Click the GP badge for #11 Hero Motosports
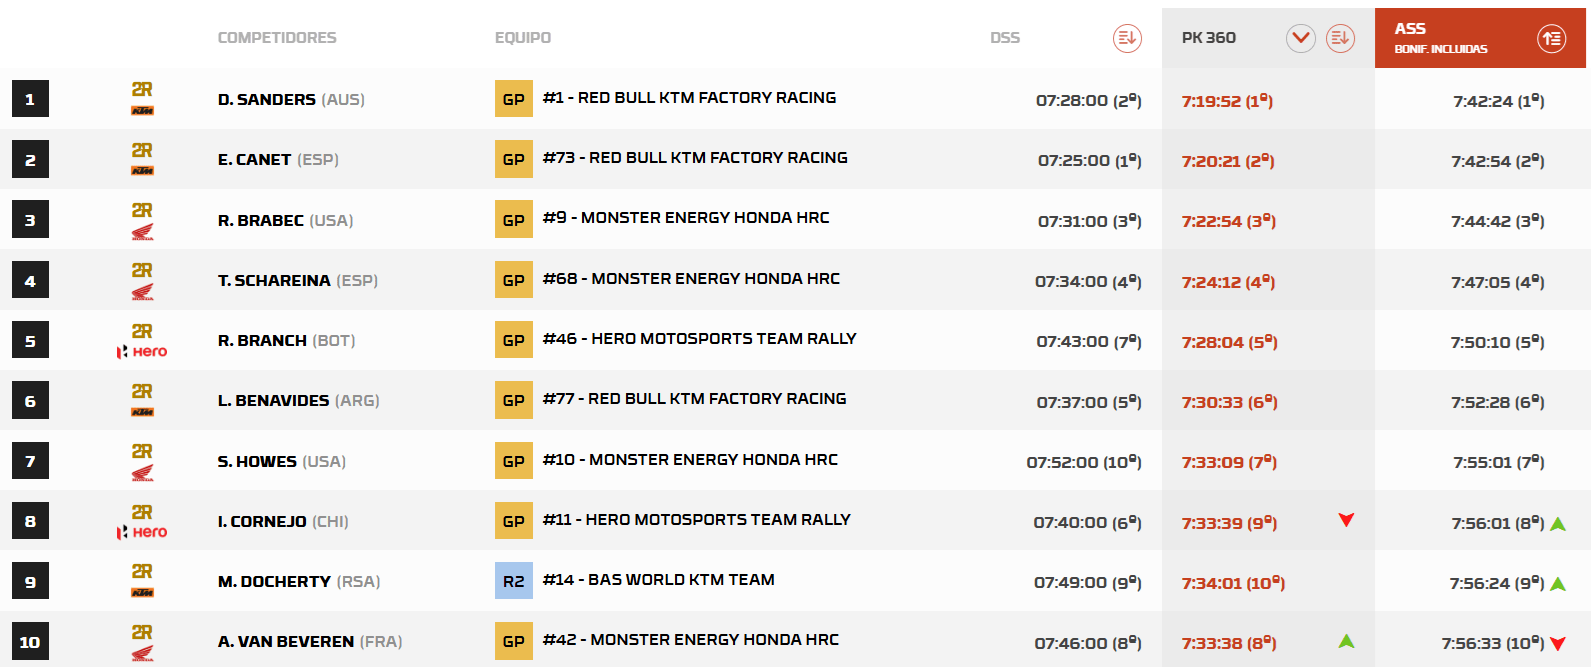The height and width of the screenshot is (667, 1591). point(514,521)
